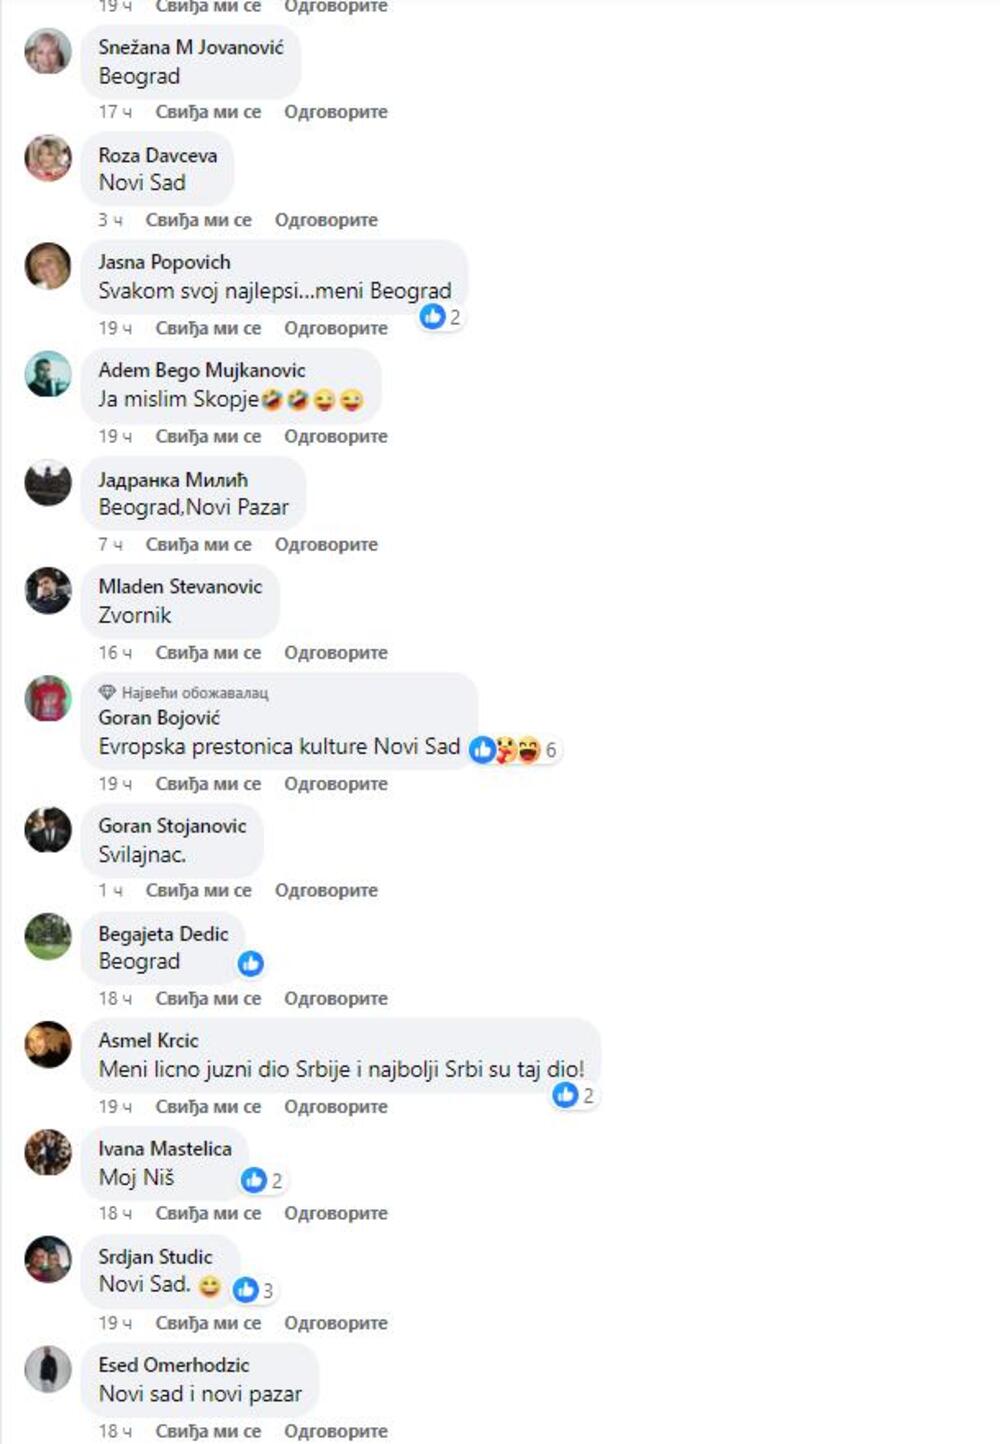This screenshot has height=1444, width=1000.
Task: Open the like count on Ivana Mastelica's comment
Action: (263, 1180)
